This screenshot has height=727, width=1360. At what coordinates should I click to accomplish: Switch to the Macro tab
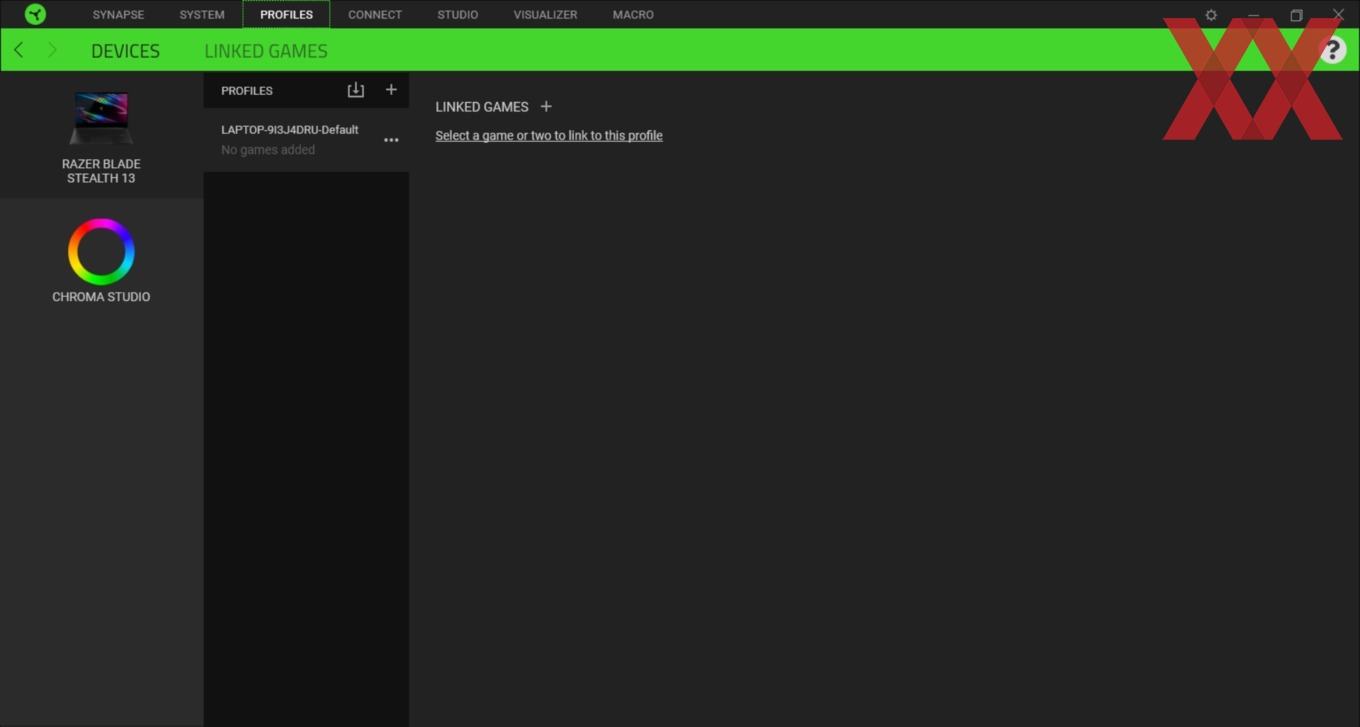(633, 15)
